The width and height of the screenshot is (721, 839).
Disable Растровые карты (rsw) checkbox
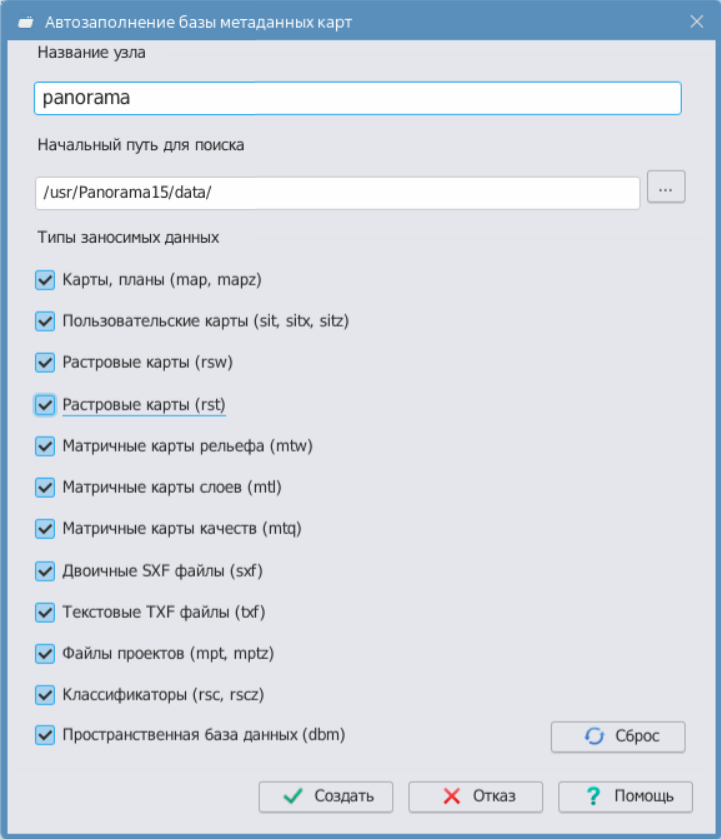coord(45,362)
